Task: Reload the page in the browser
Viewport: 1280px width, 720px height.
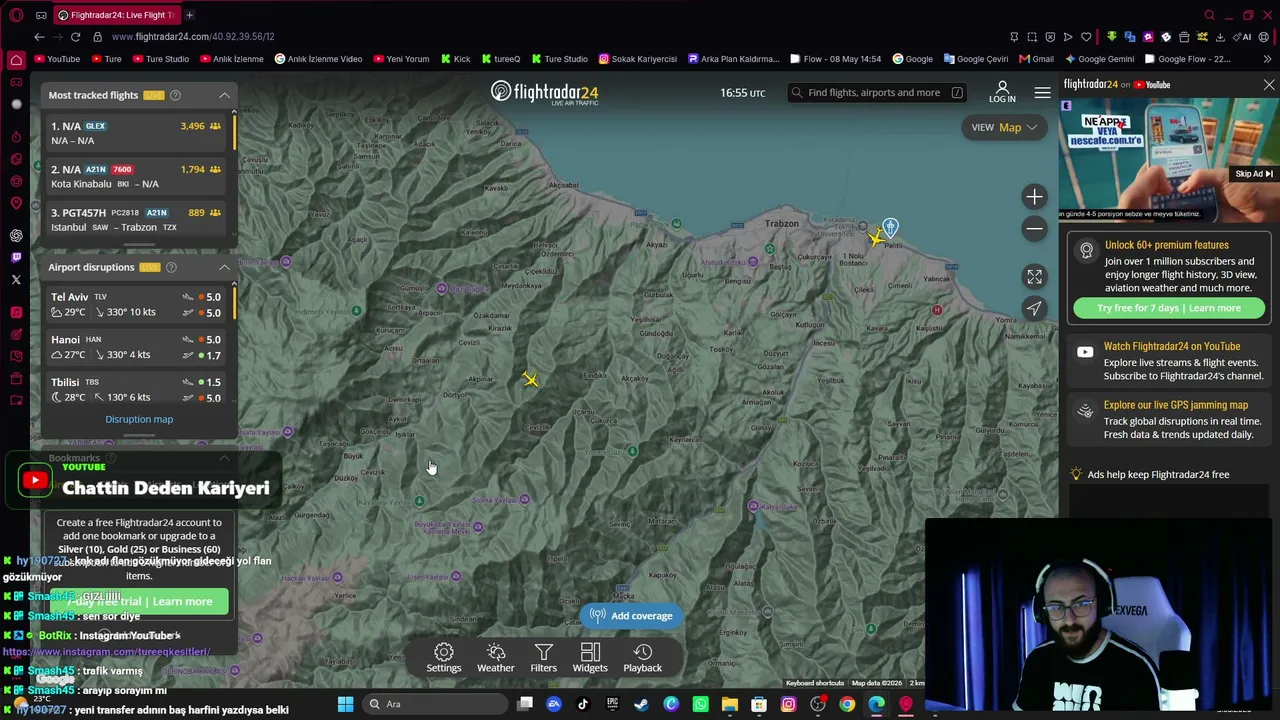Action: point(75,37)
